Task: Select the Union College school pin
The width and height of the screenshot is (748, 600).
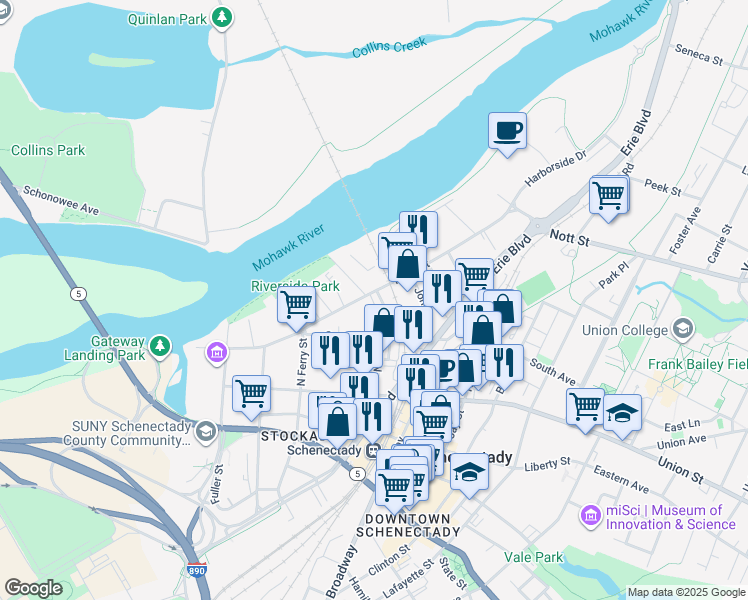Action: (x=683, y=330)
